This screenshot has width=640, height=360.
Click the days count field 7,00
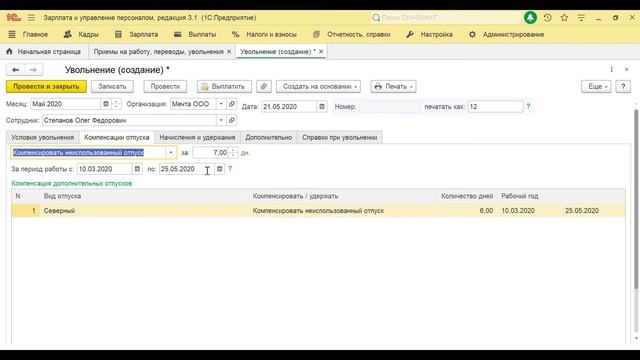click(211, 153)
